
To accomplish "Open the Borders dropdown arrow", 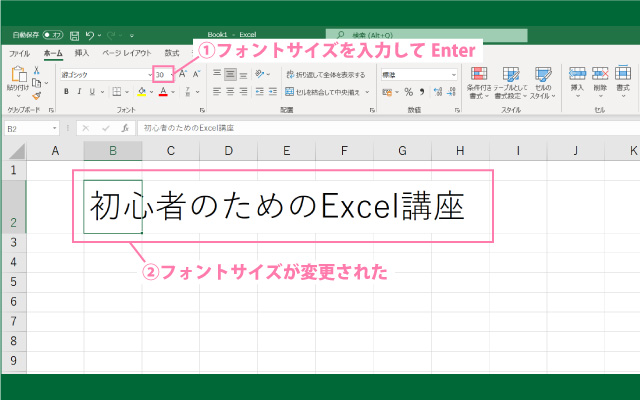I will click(127, 92).
